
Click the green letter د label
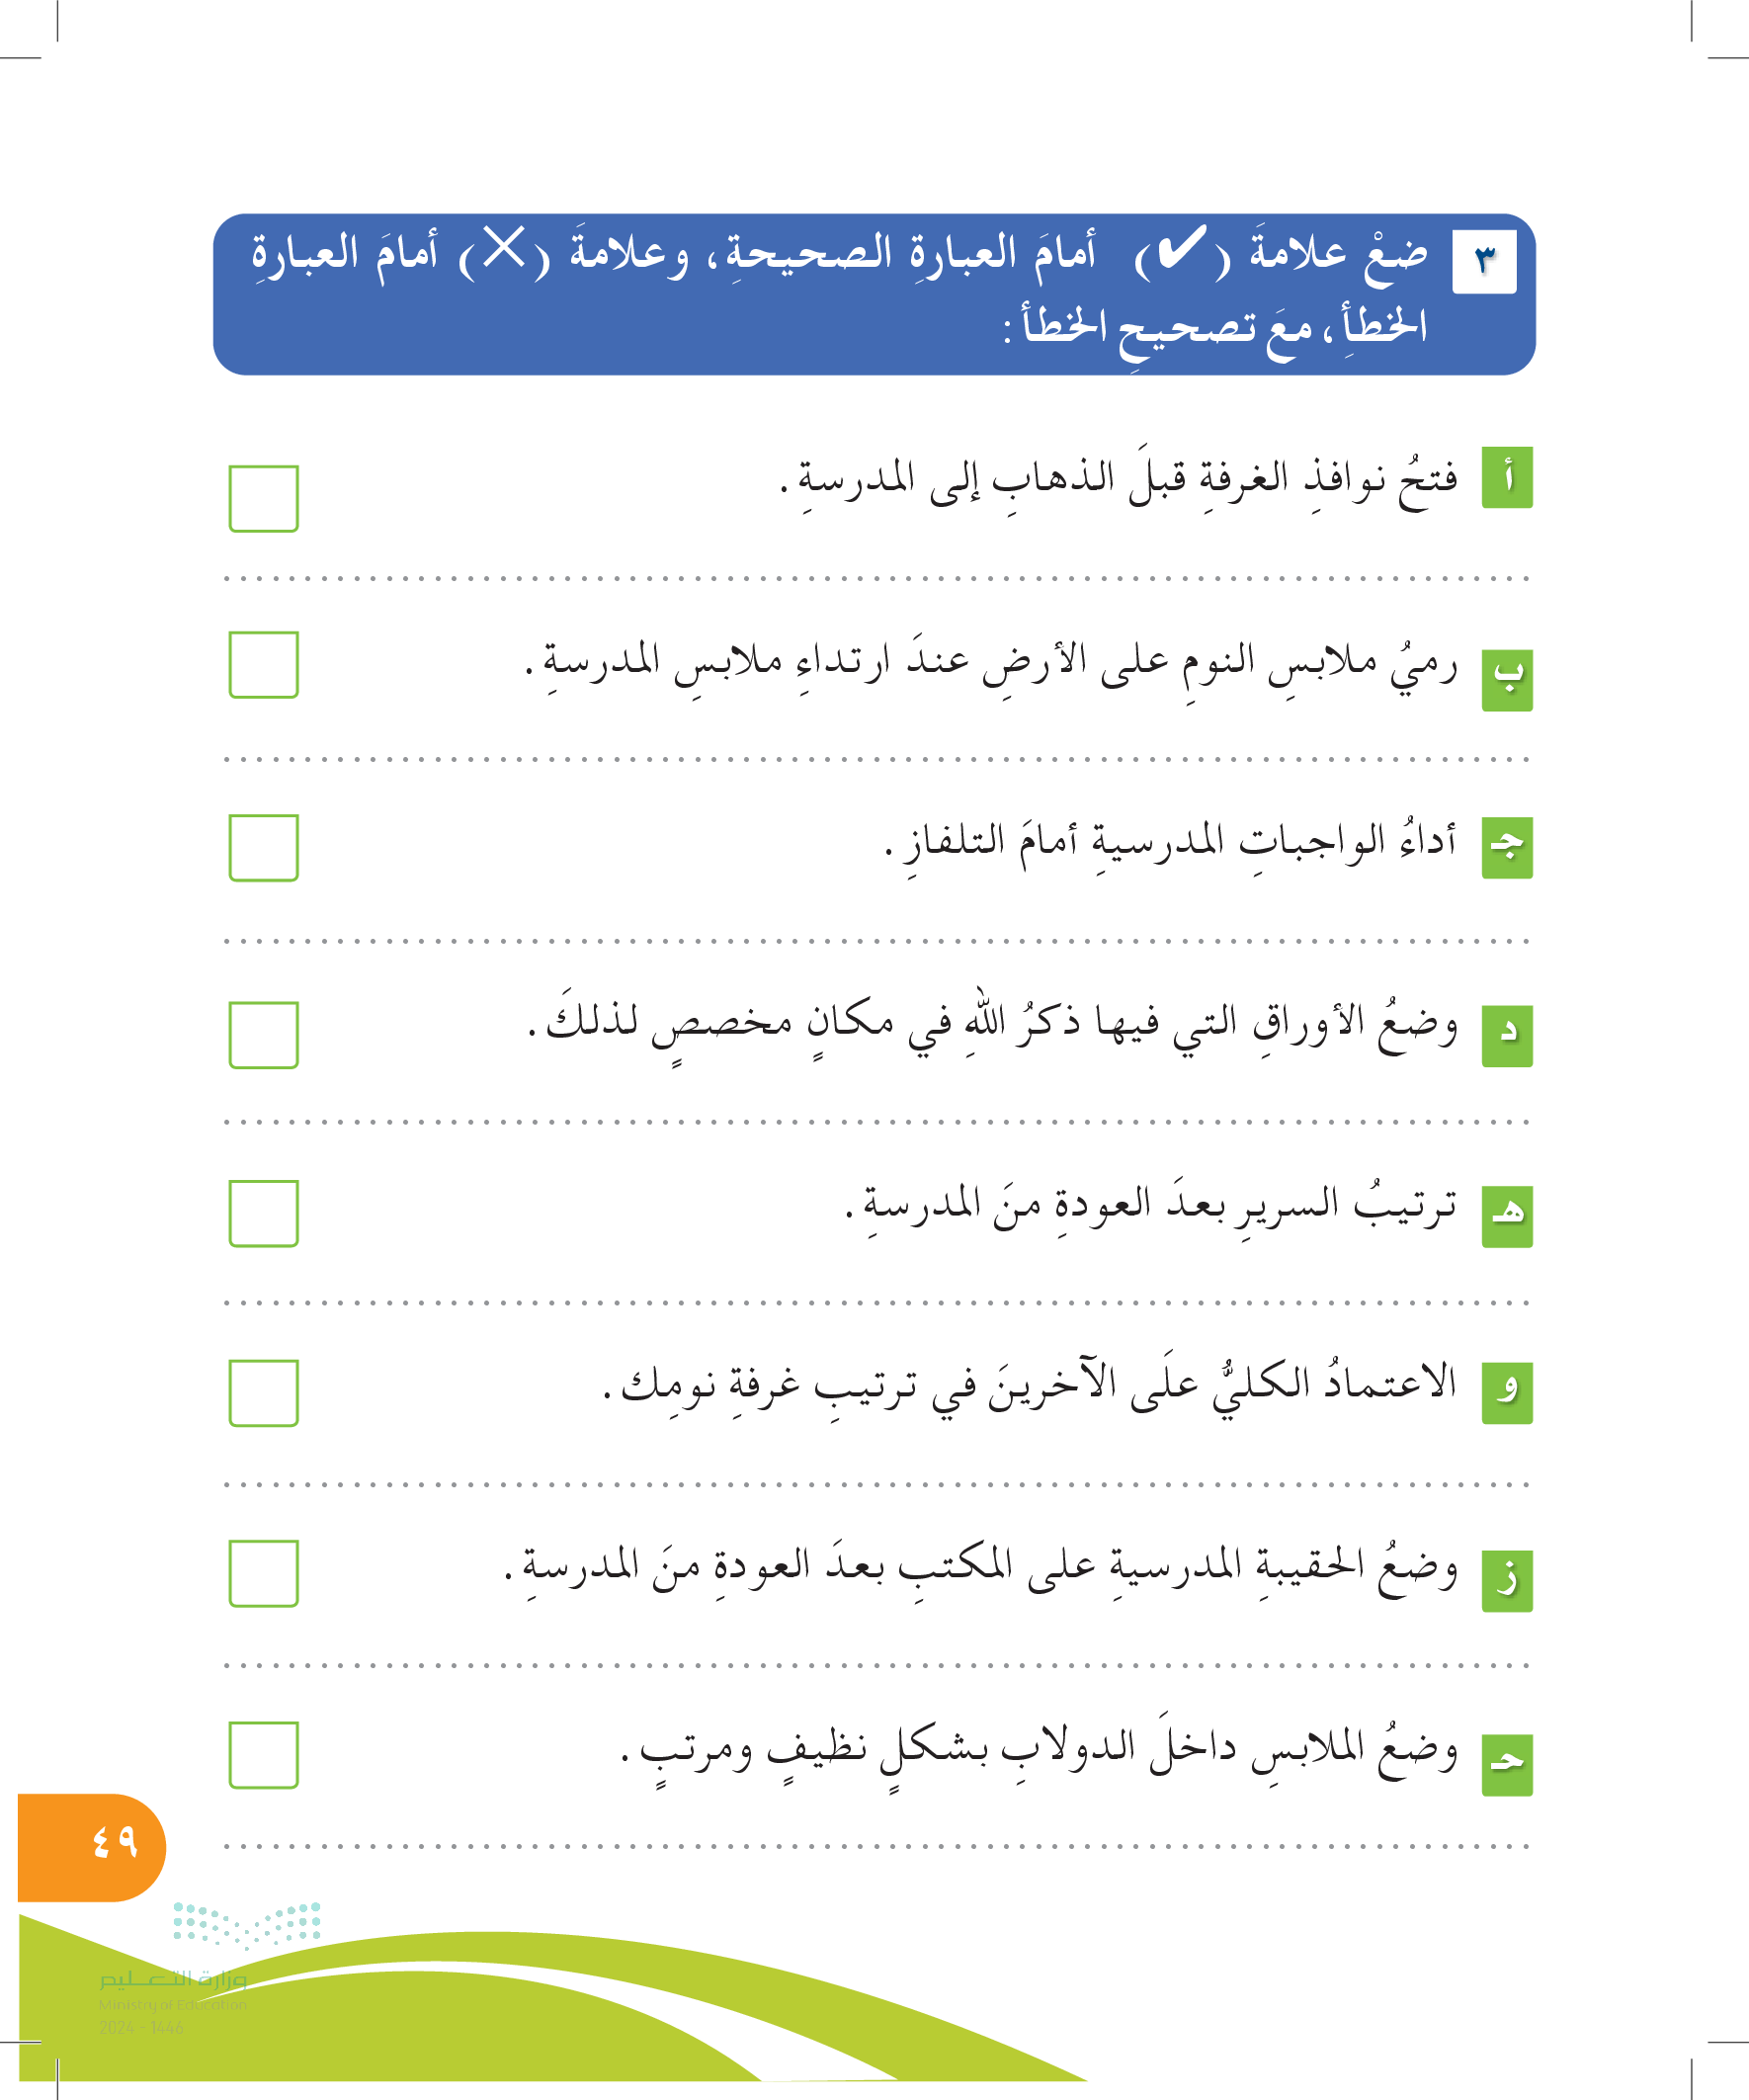click(x=1506, y=1035)
